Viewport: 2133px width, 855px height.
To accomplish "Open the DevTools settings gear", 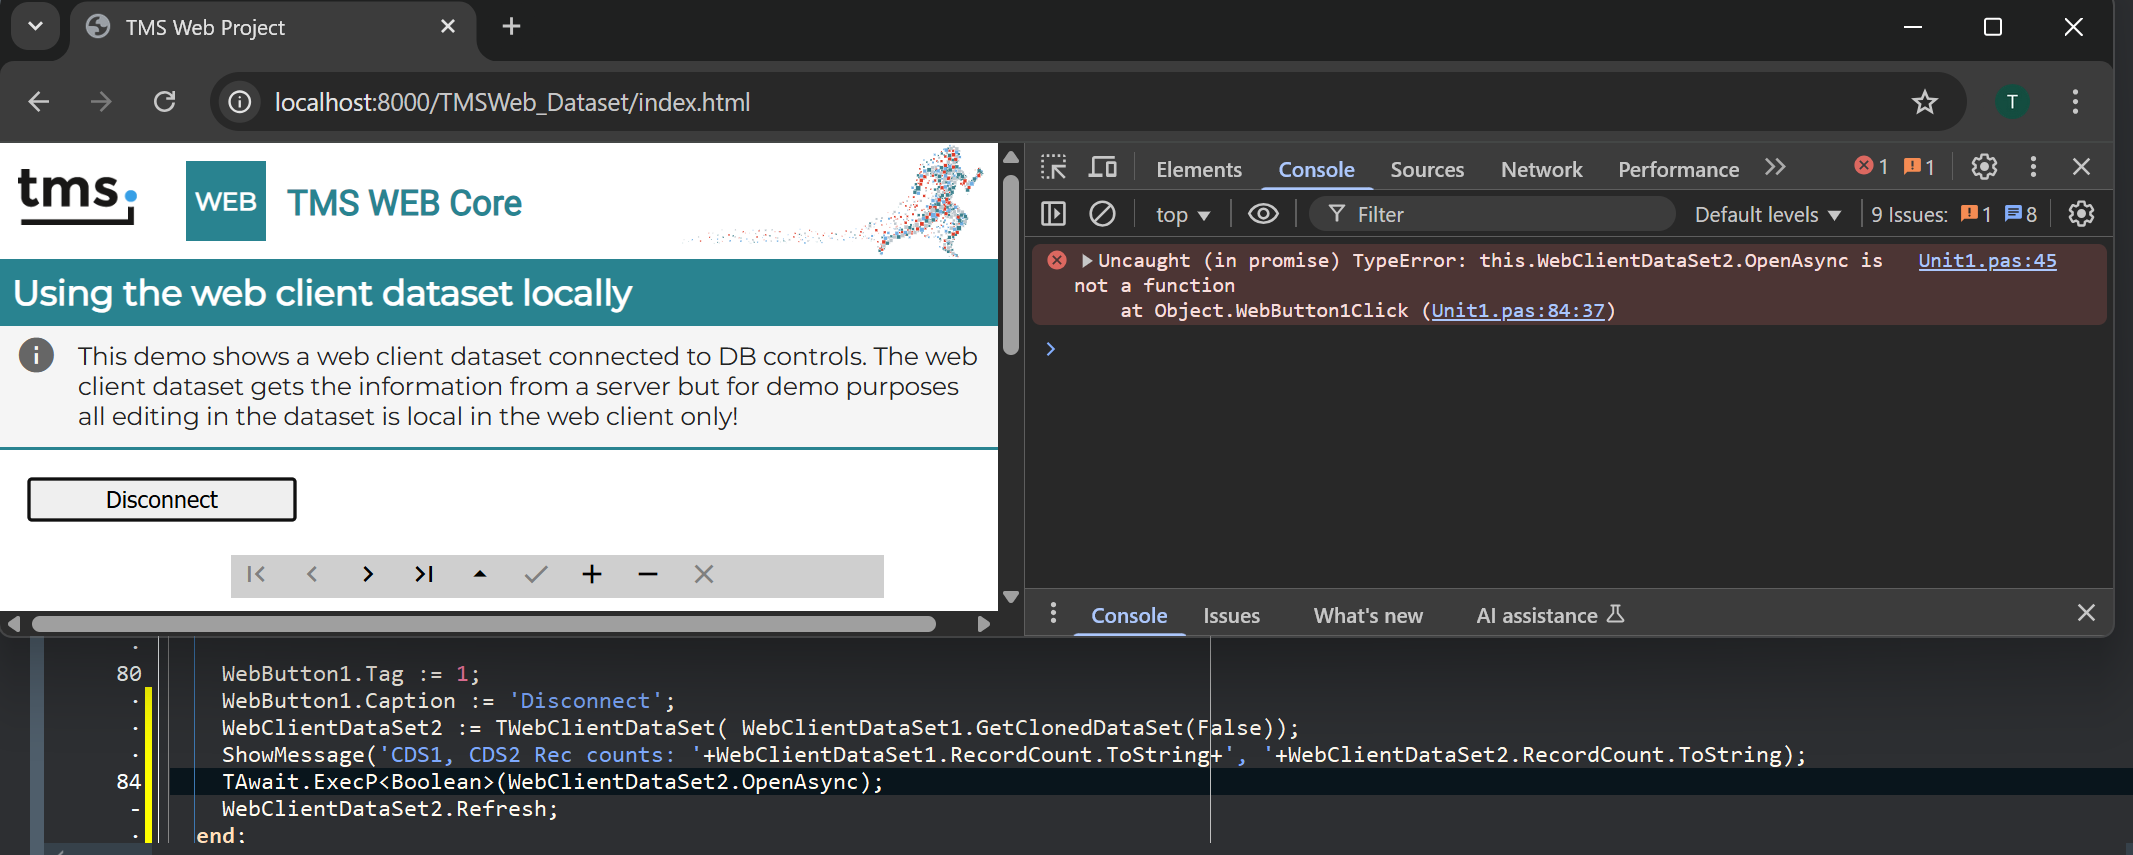I will pyautogui.click(x=1984, y=167).
